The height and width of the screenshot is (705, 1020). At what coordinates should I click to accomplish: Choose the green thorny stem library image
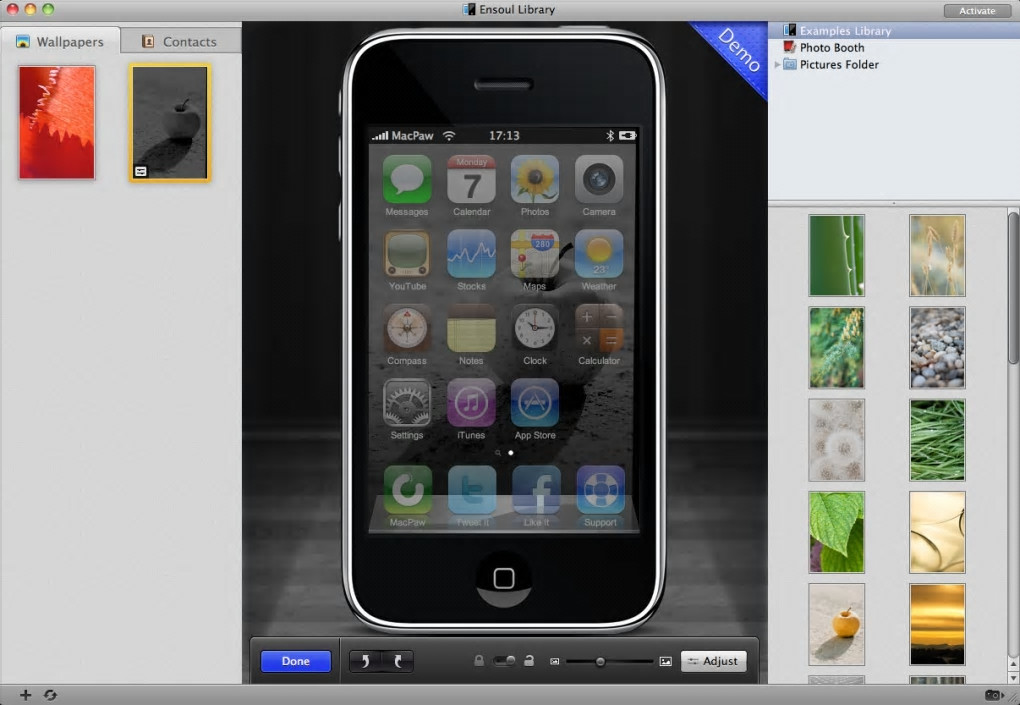837,256
